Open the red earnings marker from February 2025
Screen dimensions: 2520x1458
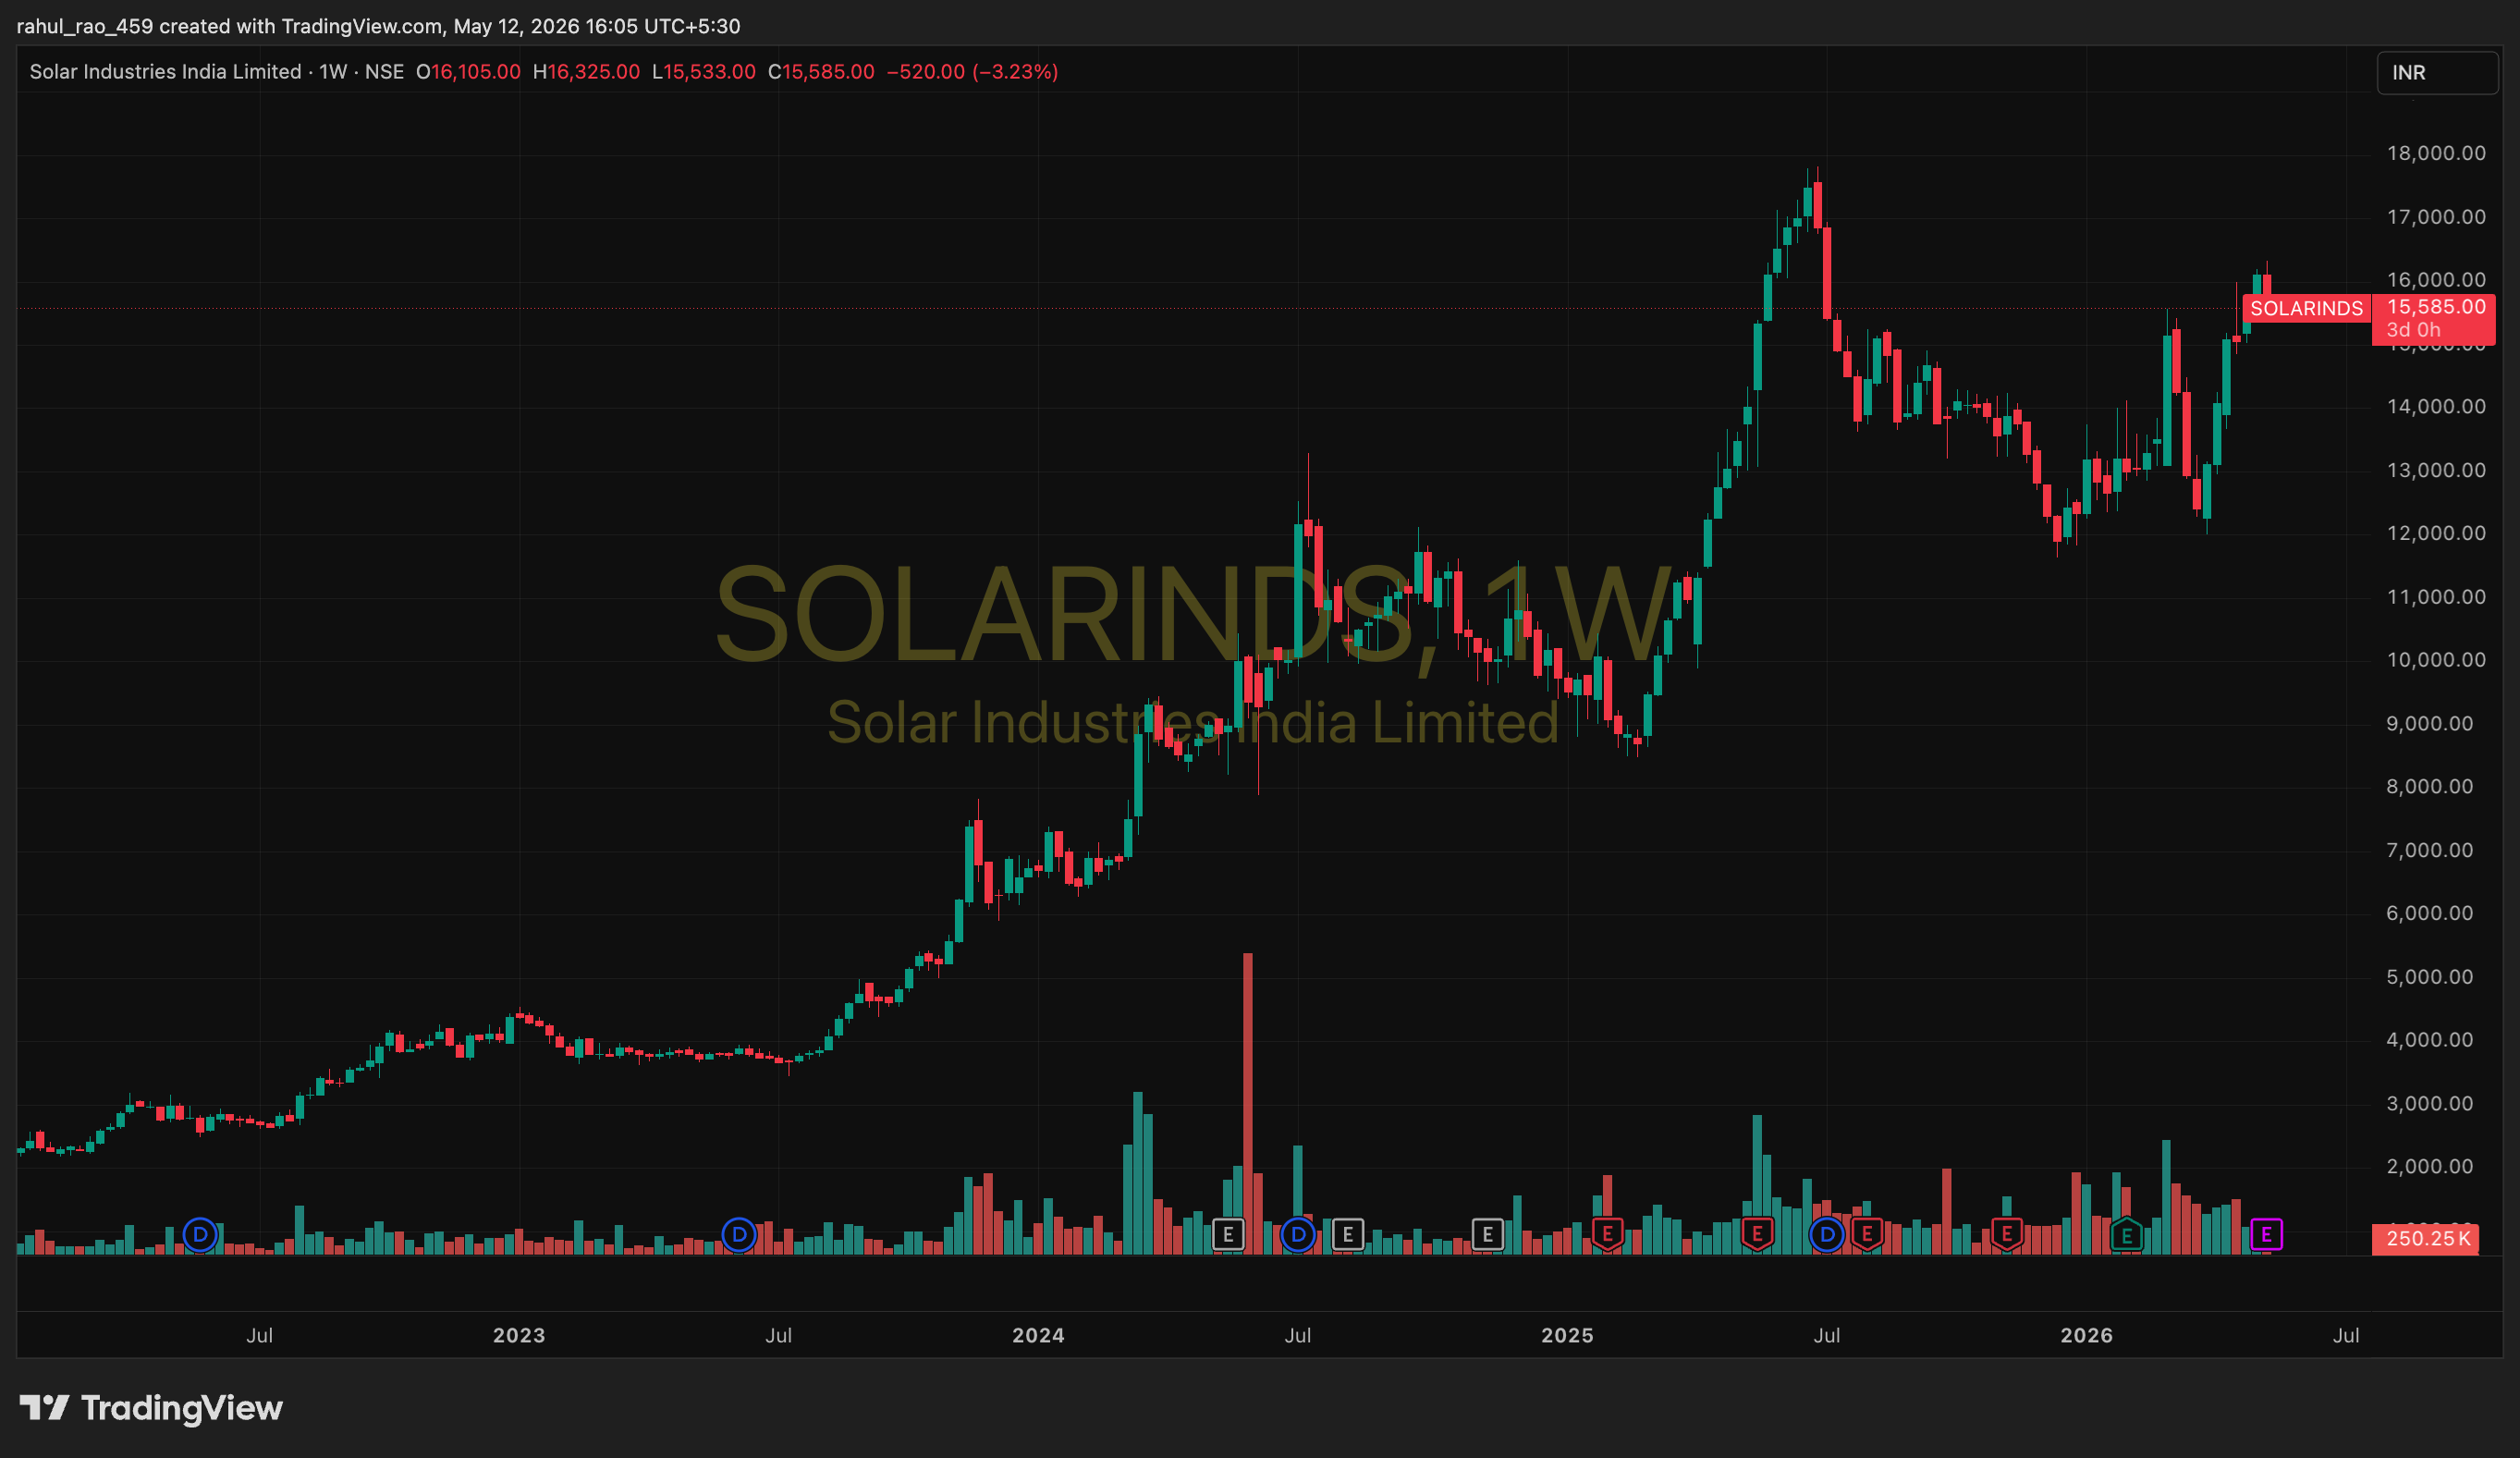coord(1607,1235)
